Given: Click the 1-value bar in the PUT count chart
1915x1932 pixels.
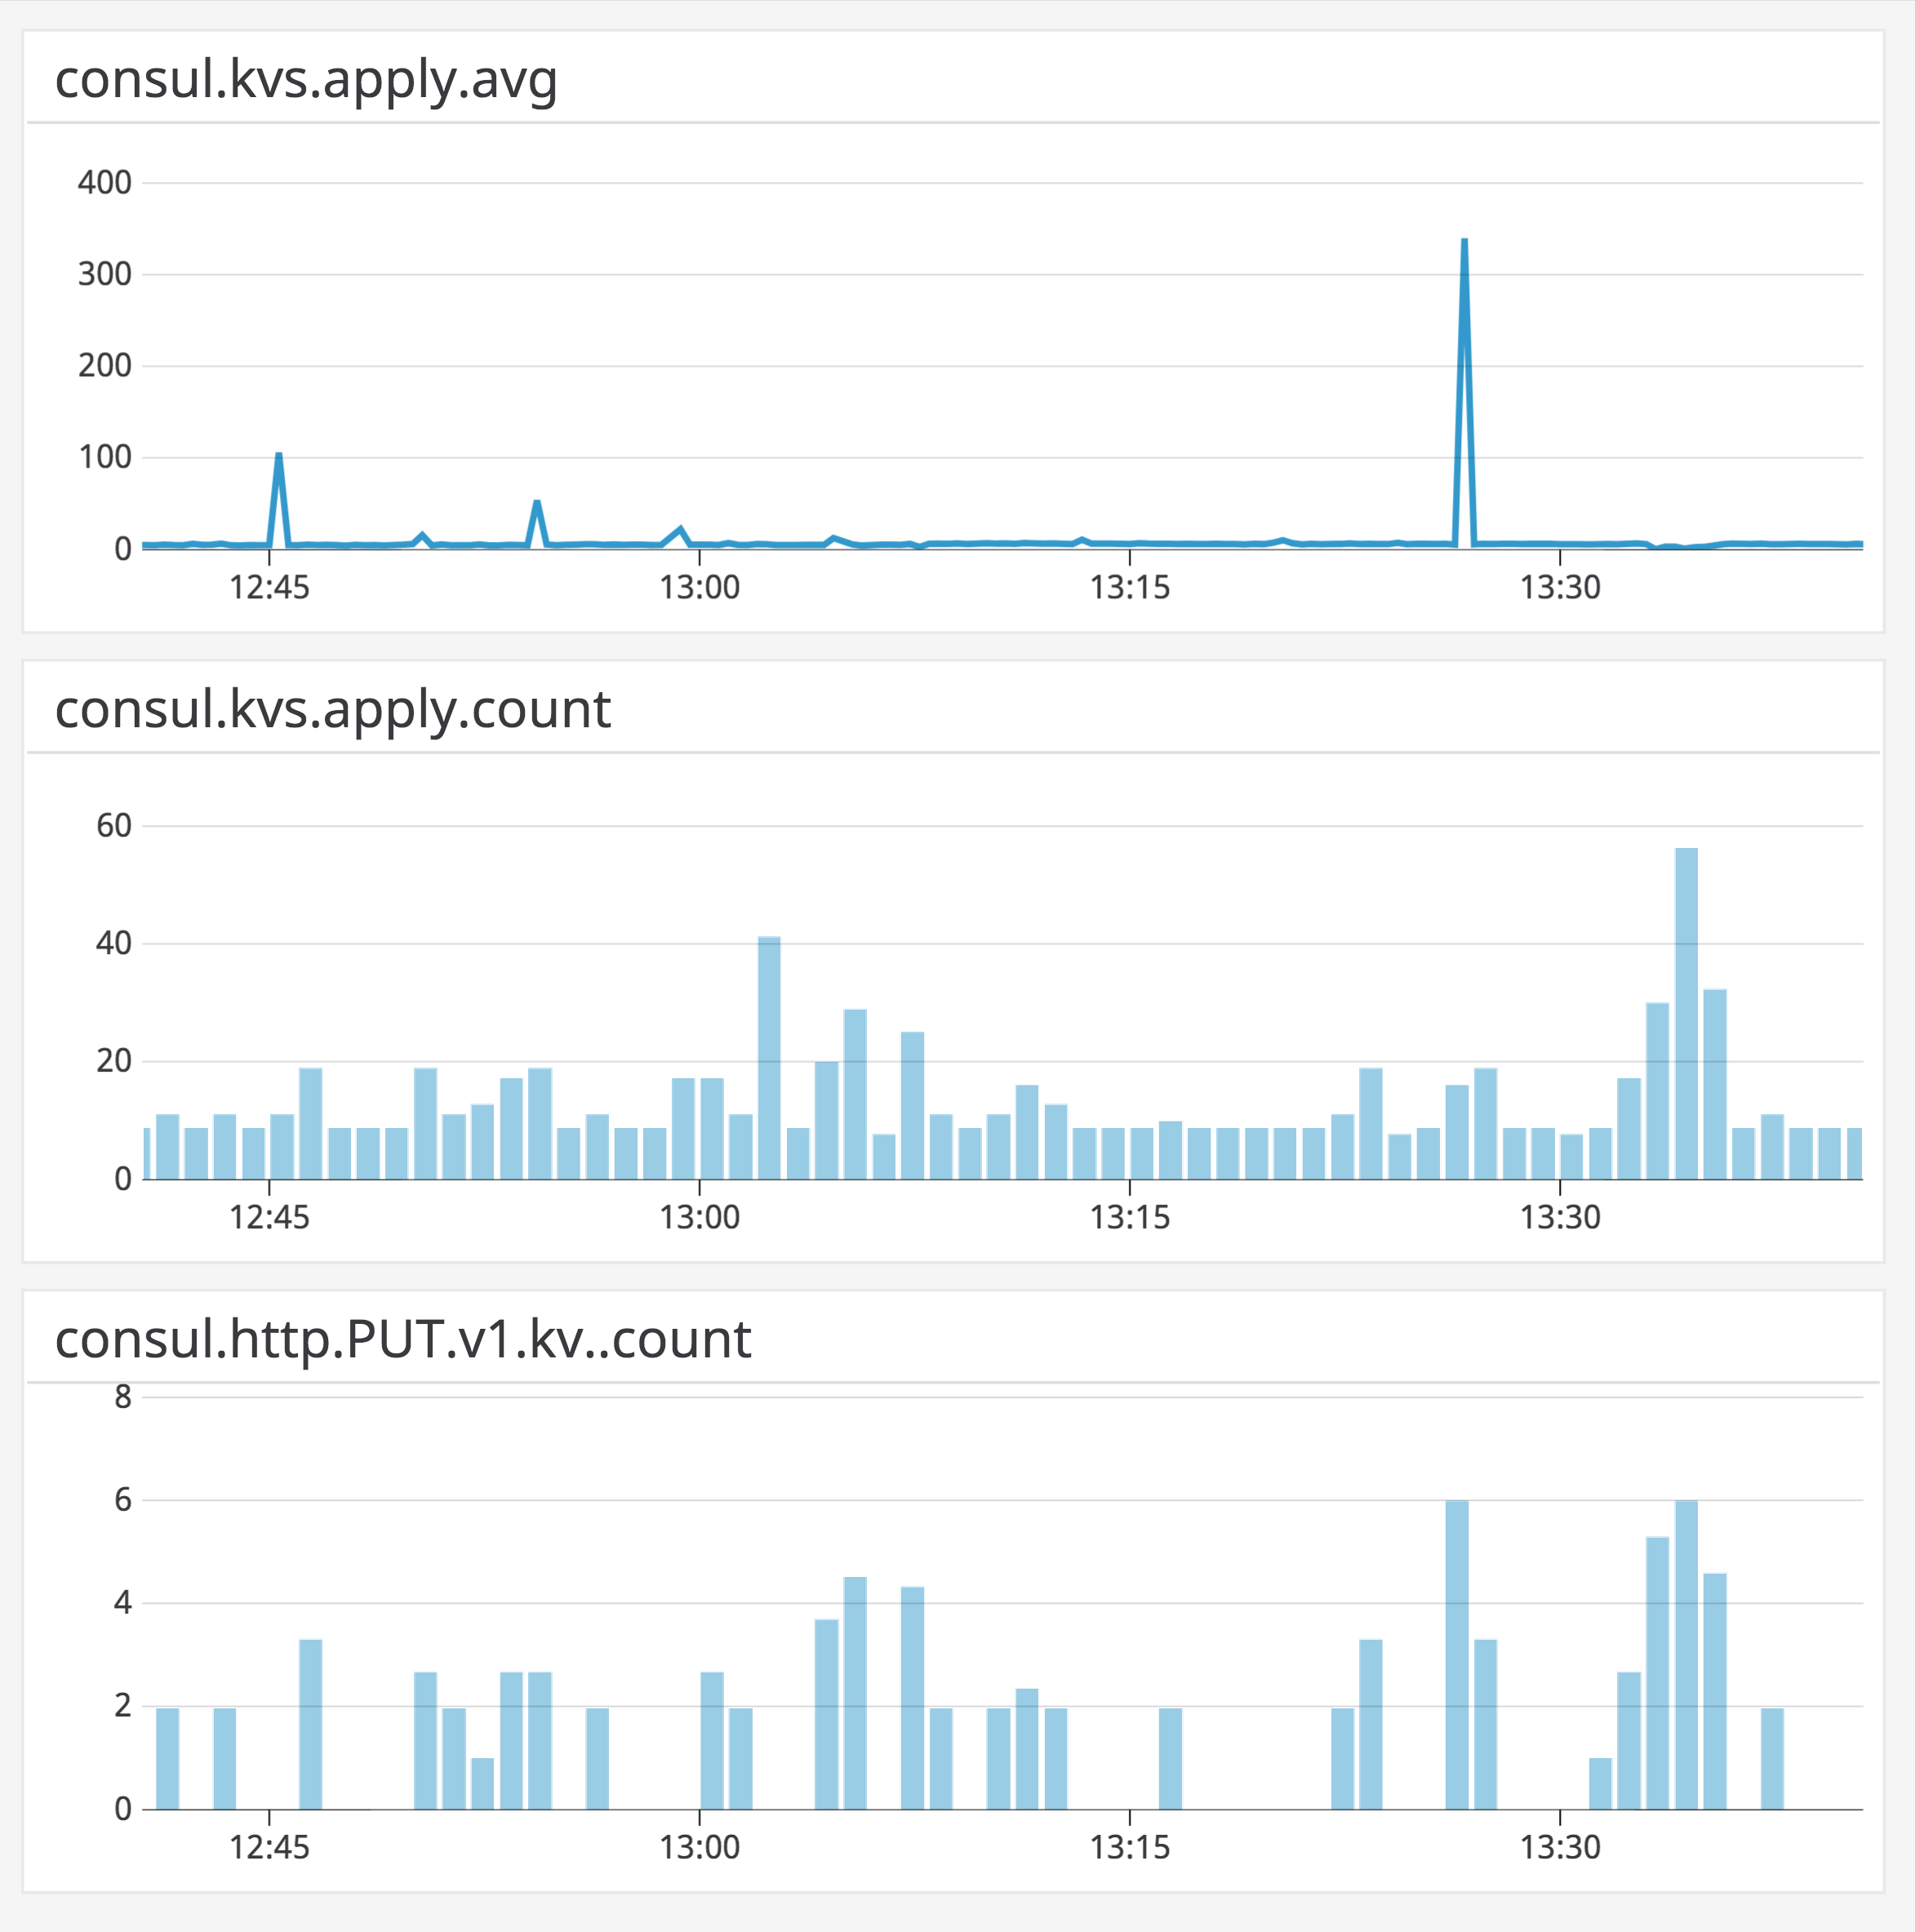Looking at the screenshot, I should 482,1784.
